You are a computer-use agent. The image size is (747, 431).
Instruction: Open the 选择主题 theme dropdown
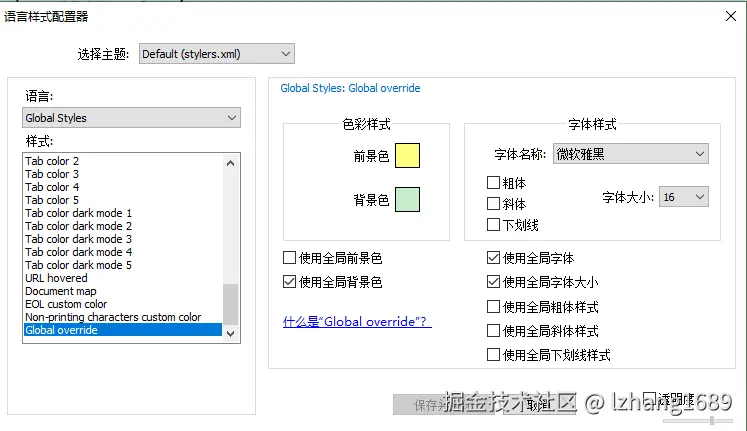217,54
